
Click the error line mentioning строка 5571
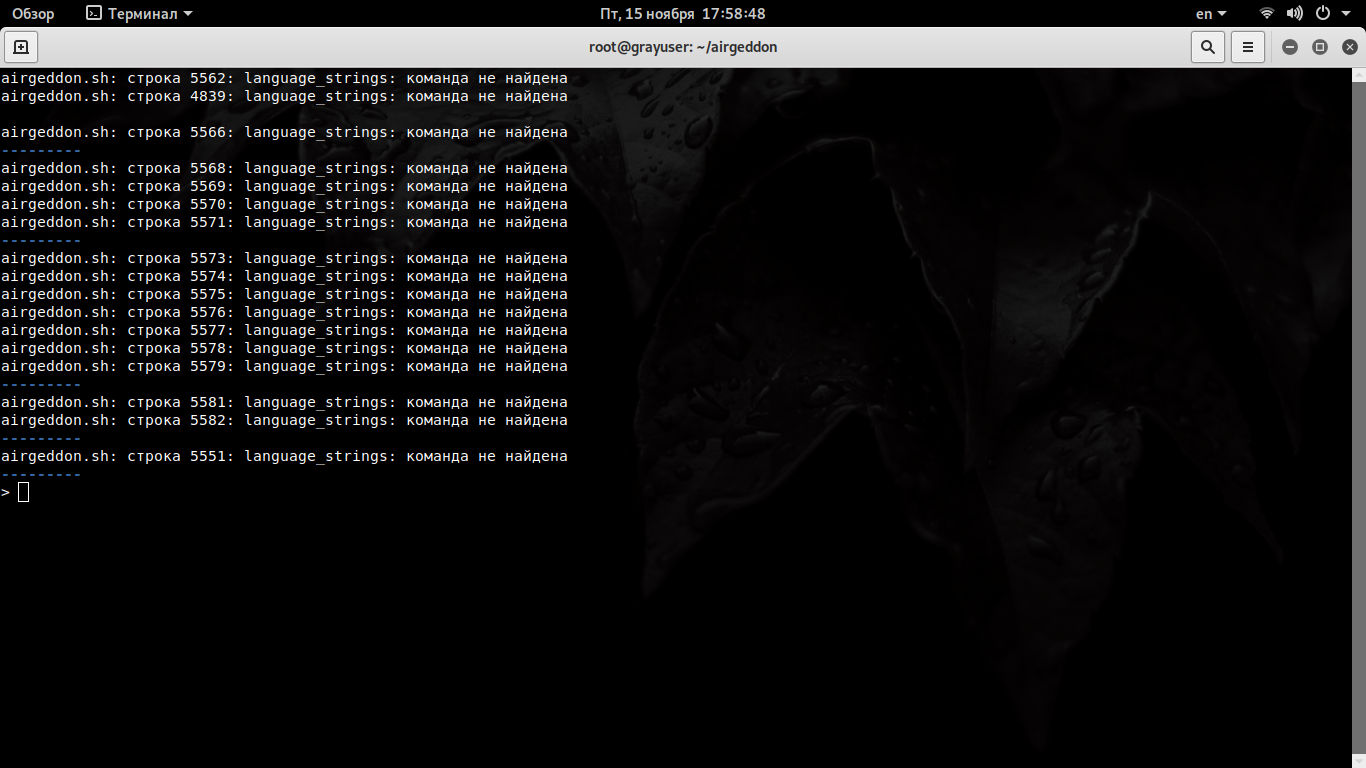pos(284,222)
